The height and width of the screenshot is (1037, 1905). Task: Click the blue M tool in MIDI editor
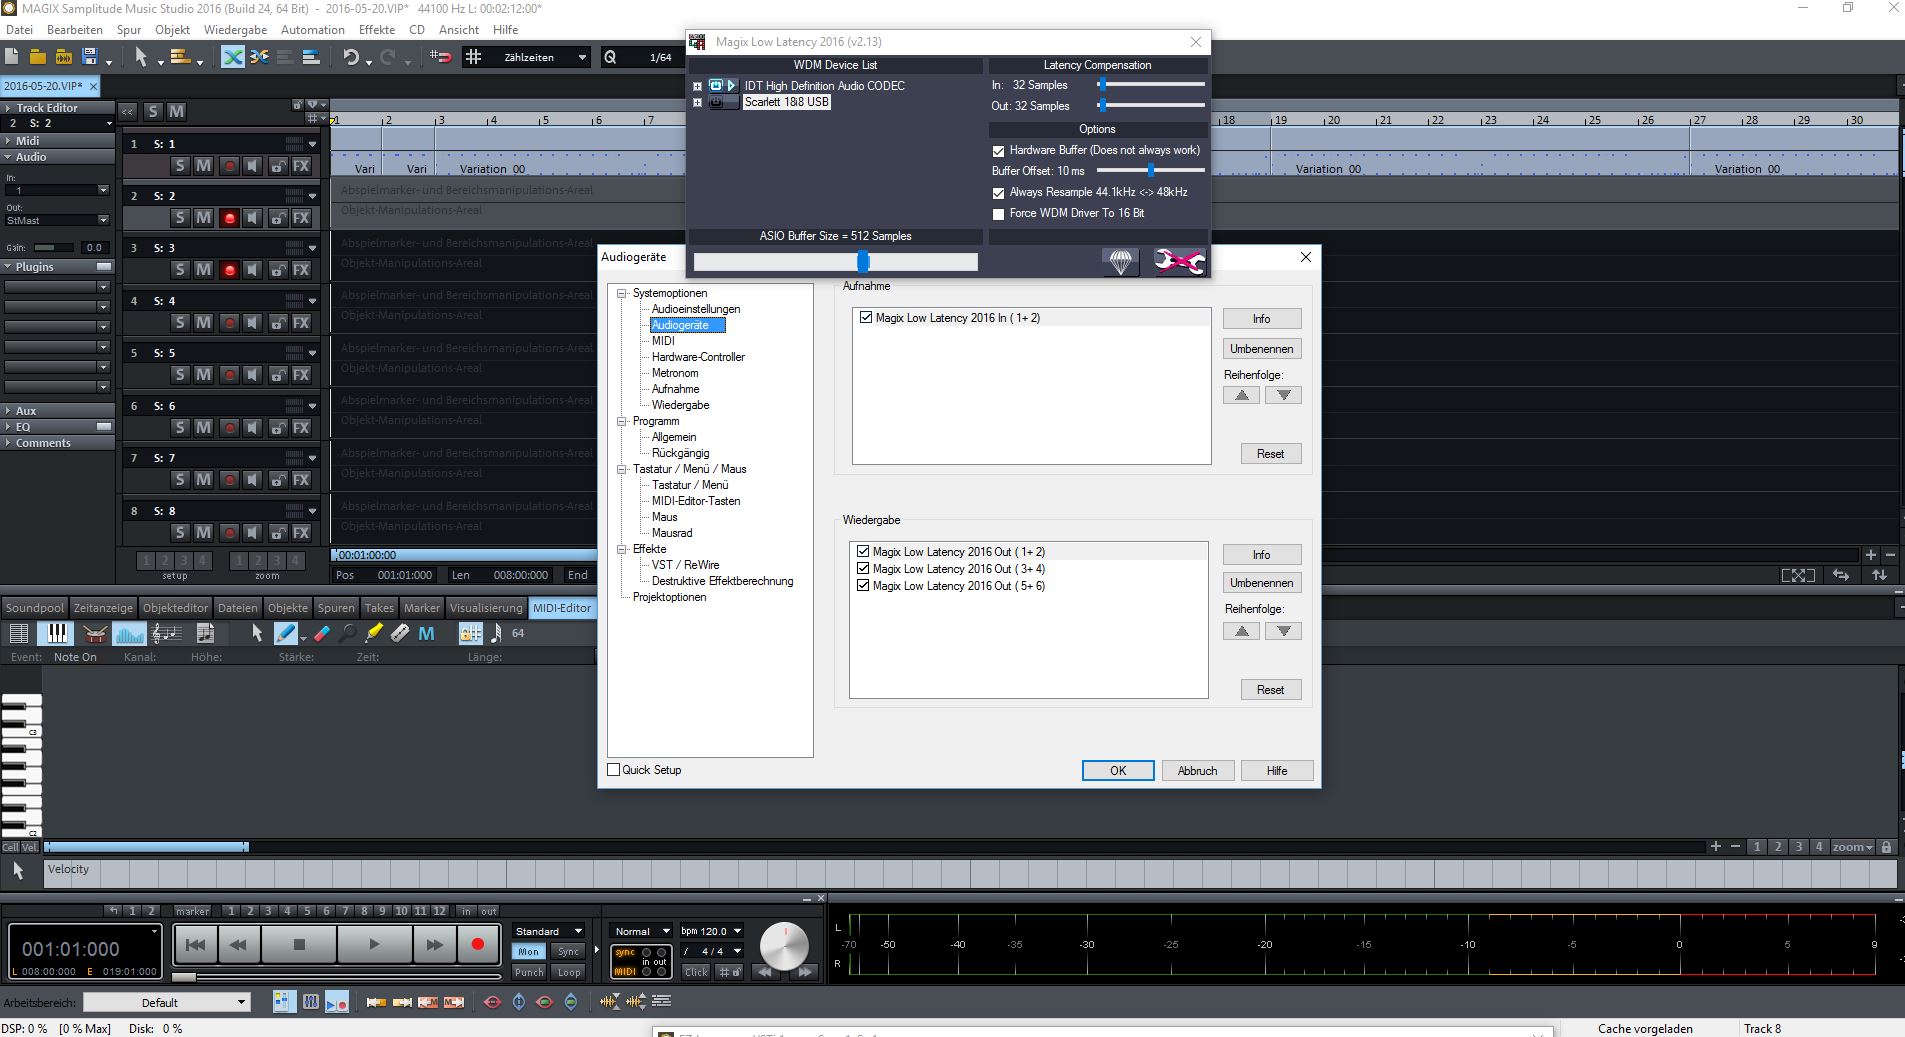click(x=426, y=633)
